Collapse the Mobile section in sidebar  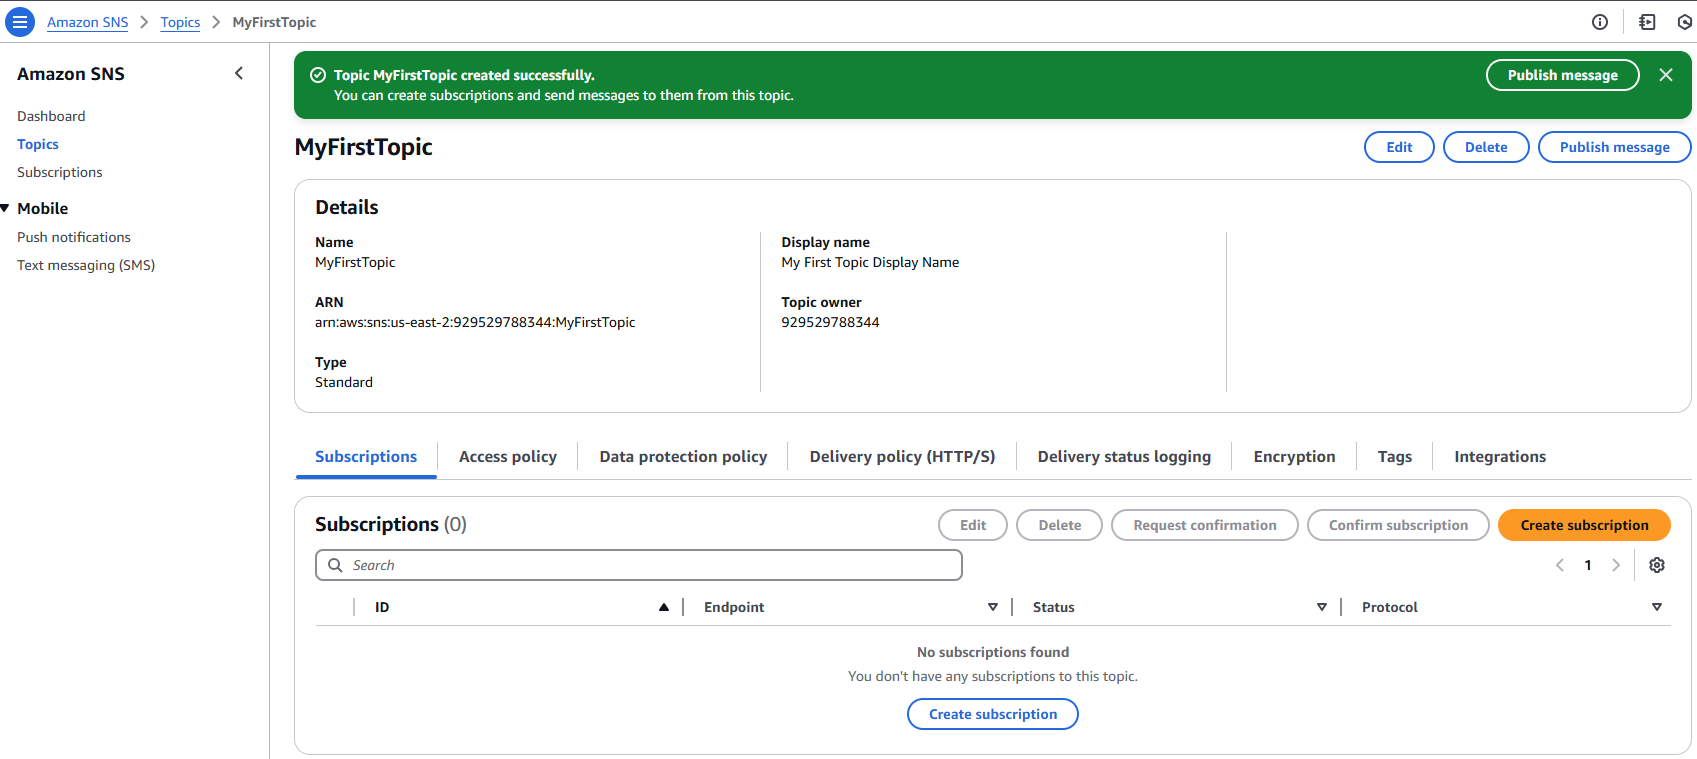(6, 208)
